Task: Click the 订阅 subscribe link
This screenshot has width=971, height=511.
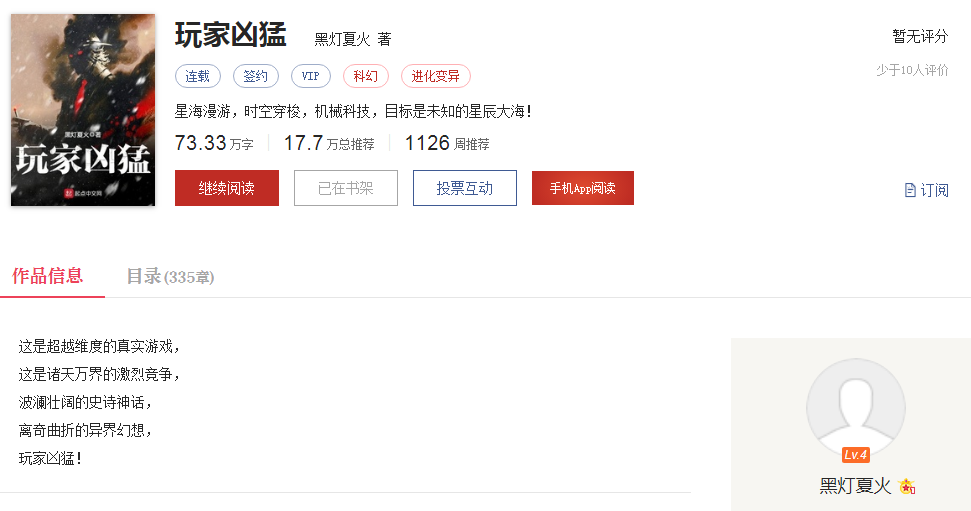Action: point(934,190)
